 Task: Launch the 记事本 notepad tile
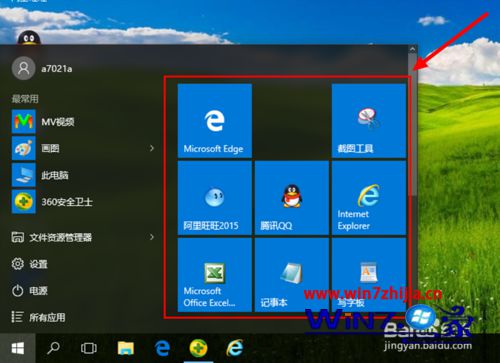click(x=292, y=275)
